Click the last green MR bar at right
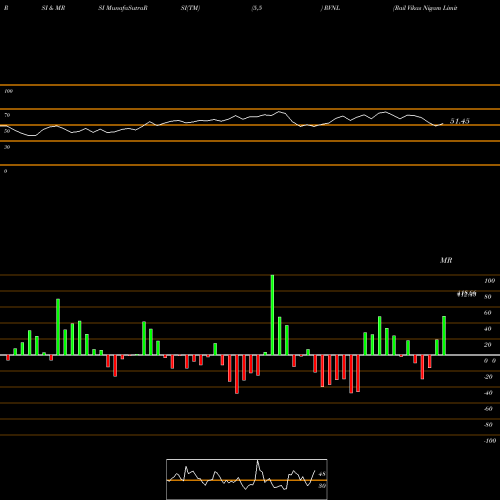Image resolution: width=500 pixels, height=500 pixels. [x=444, y=336]
